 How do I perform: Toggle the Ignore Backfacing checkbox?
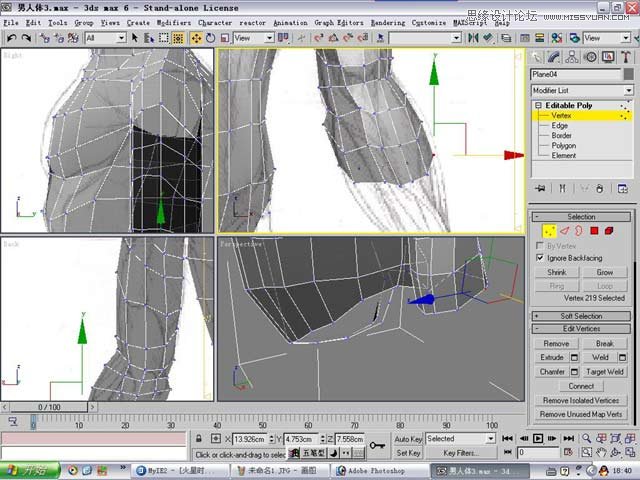541,258
